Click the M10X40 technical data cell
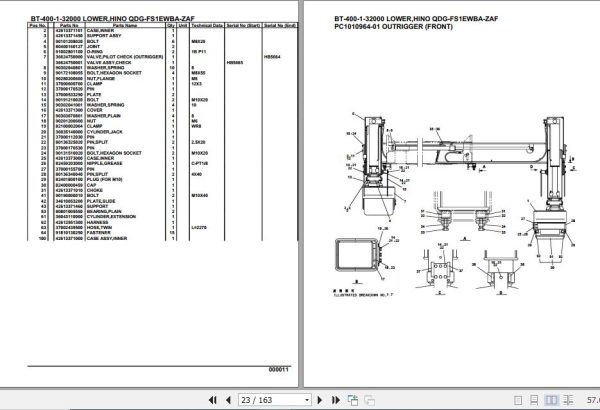 200,196
